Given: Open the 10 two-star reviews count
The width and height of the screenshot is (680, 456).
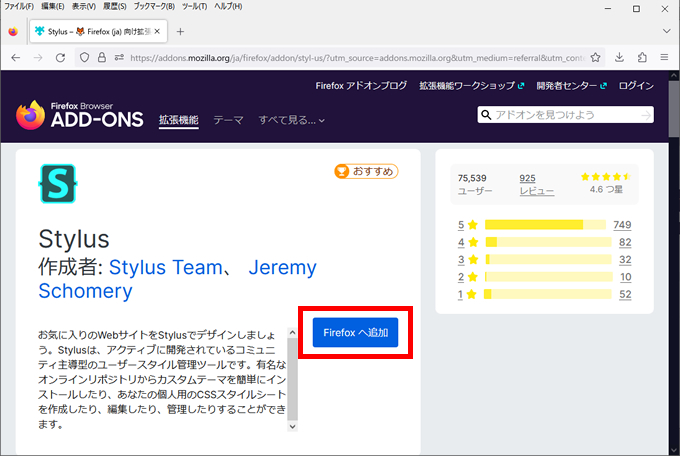Looking at the screenshot, I should (625, 277).
